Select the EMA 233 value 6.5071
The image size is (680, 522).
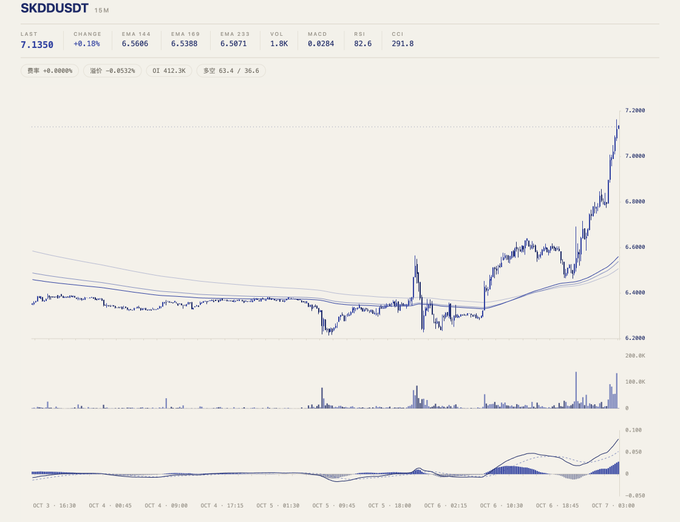(233, 44)
